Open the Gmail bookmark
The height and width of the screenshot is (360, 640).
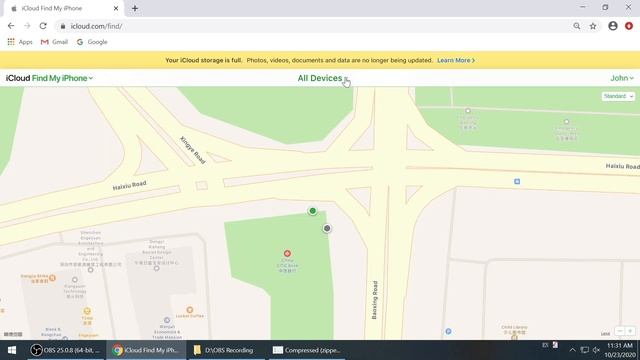(x=54, y=42)
